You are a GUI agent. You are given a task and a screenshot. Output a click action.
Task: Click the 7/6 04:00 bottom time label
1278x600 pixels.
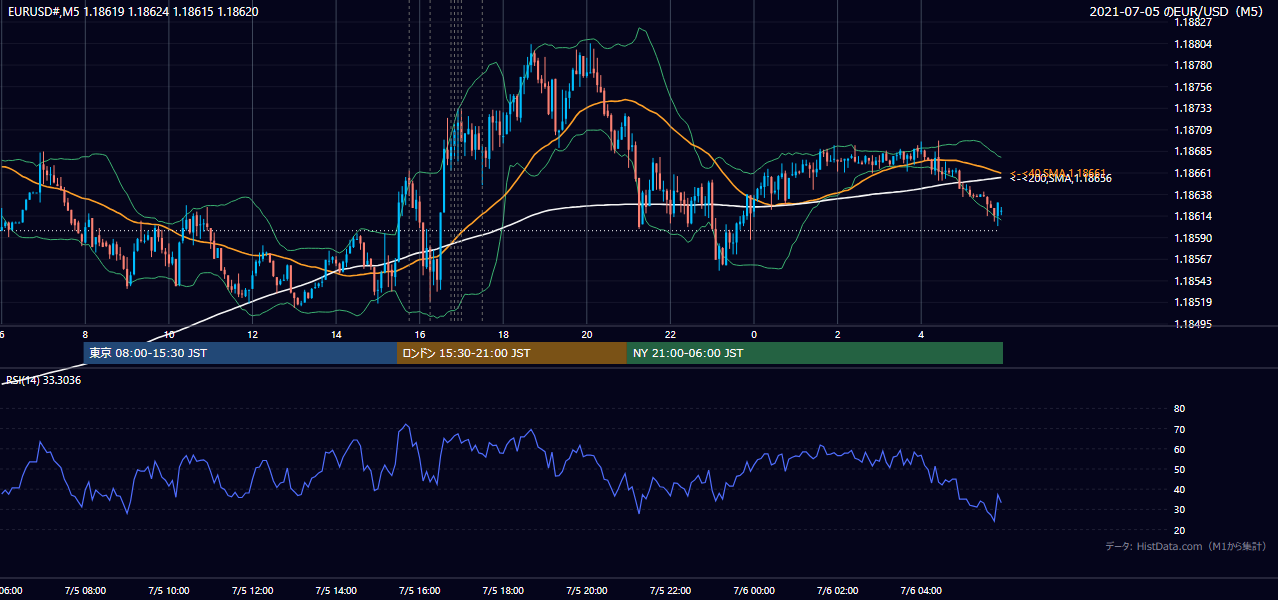[x=921, y=591]
